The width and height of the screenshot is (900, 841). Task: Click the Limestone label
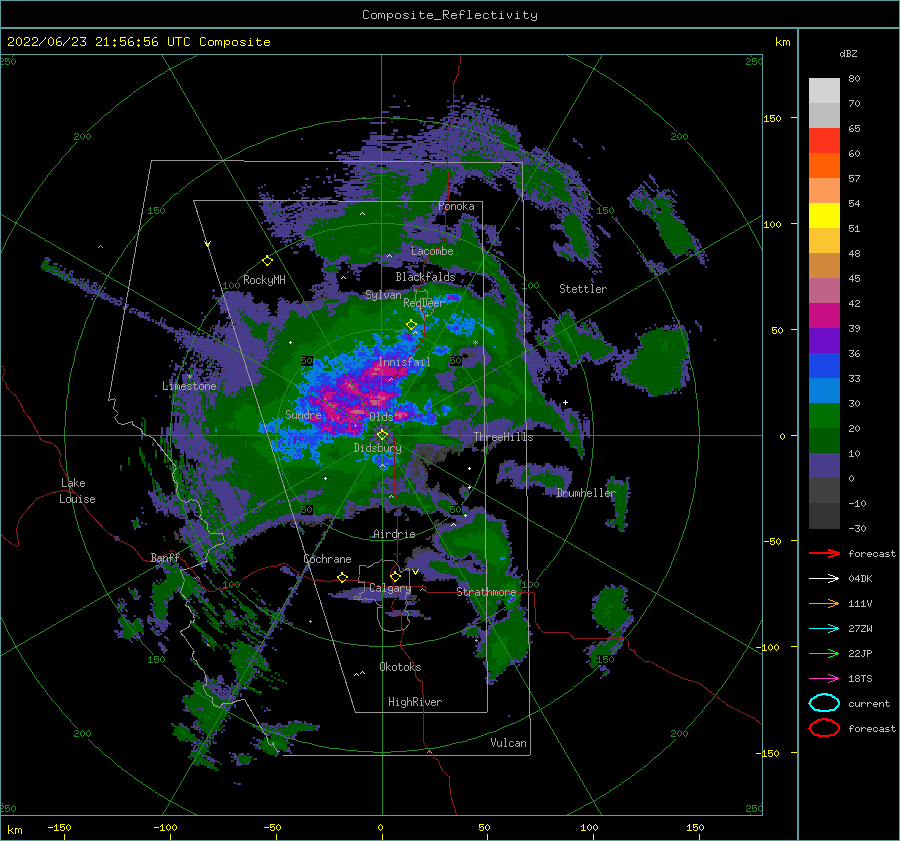[x=189, y=386]
